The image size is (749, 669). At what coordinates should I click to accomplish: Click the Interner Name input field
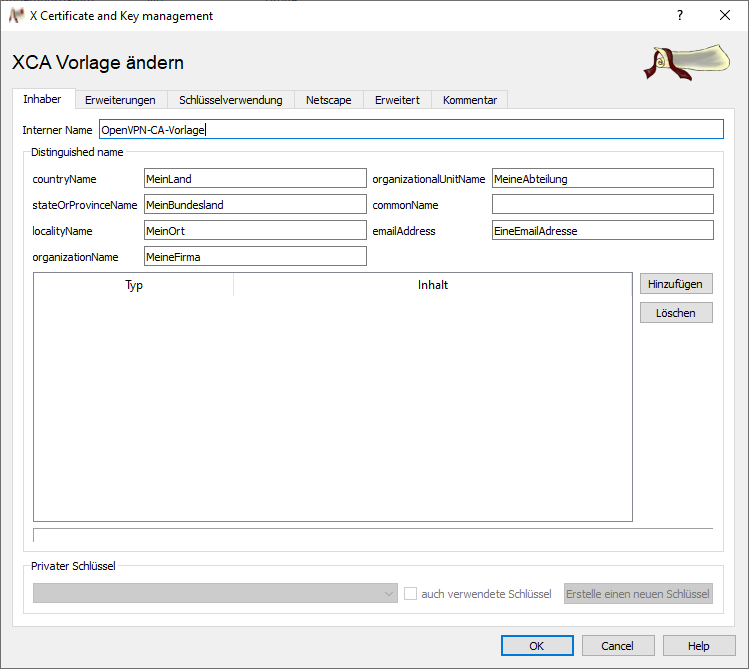(410, 129)
